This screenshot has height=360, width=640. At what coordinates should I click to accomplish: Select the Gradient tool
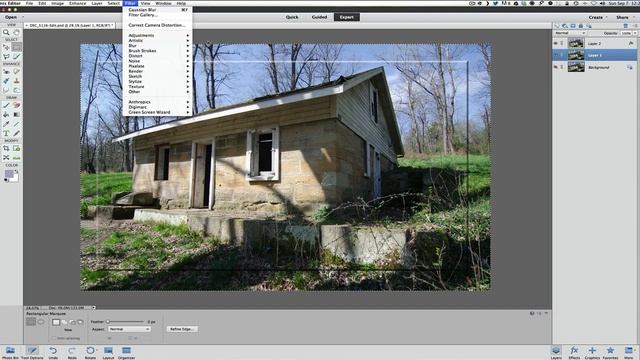click(17, 115)
